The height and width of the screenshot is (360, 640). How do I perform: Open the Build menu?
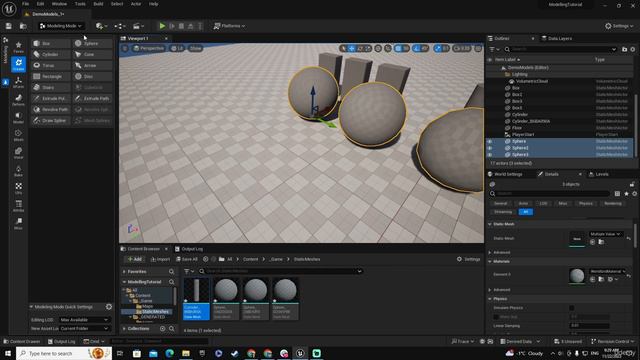click(98, 4)
